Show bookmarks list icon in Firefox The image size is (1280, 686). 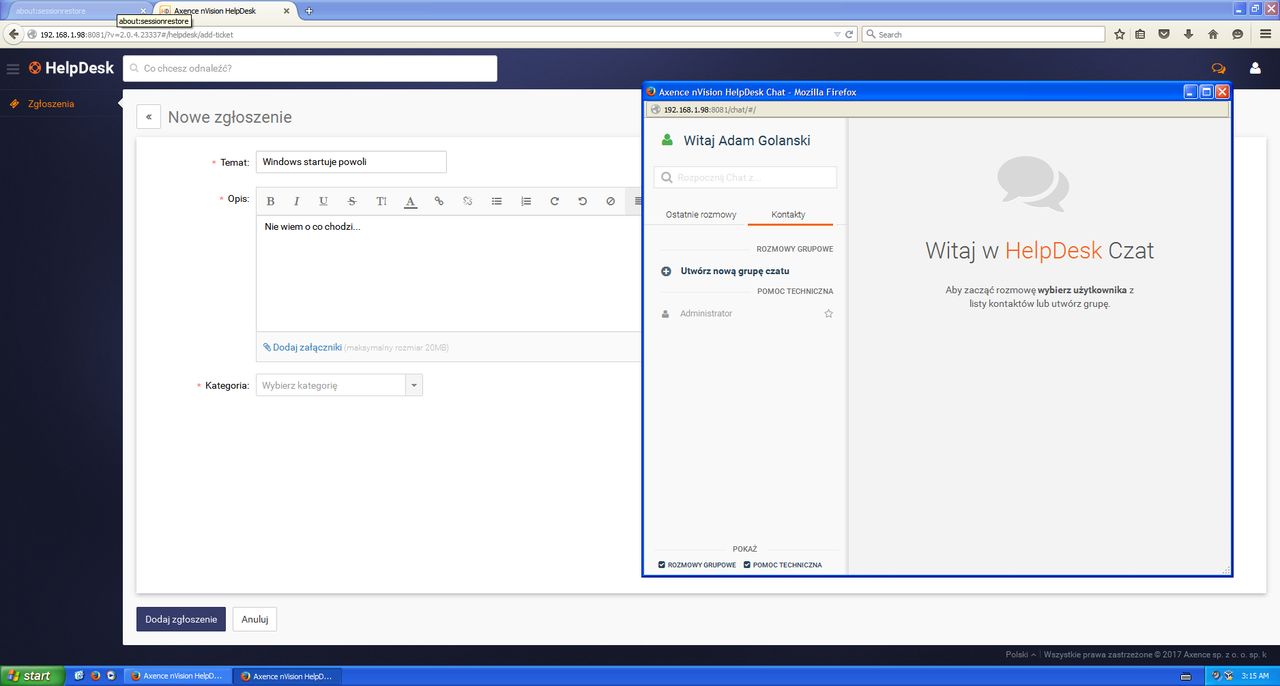pyautogui.click(x=1141, y=34)
